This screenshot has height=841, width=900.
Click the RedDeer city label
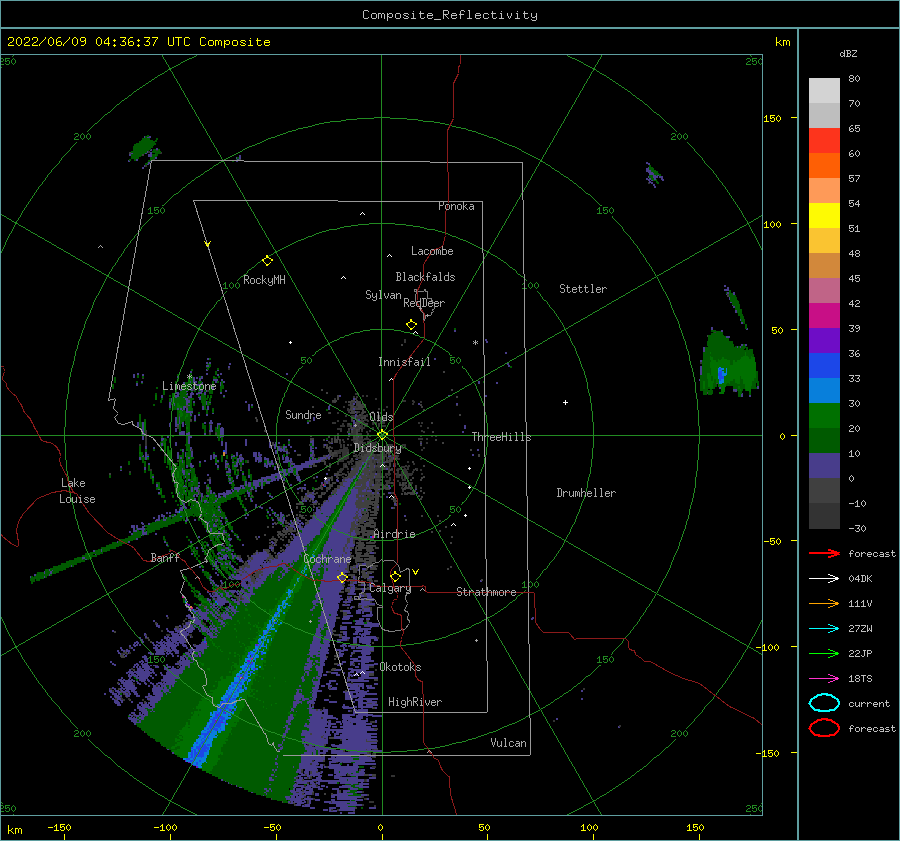[424, 303]
